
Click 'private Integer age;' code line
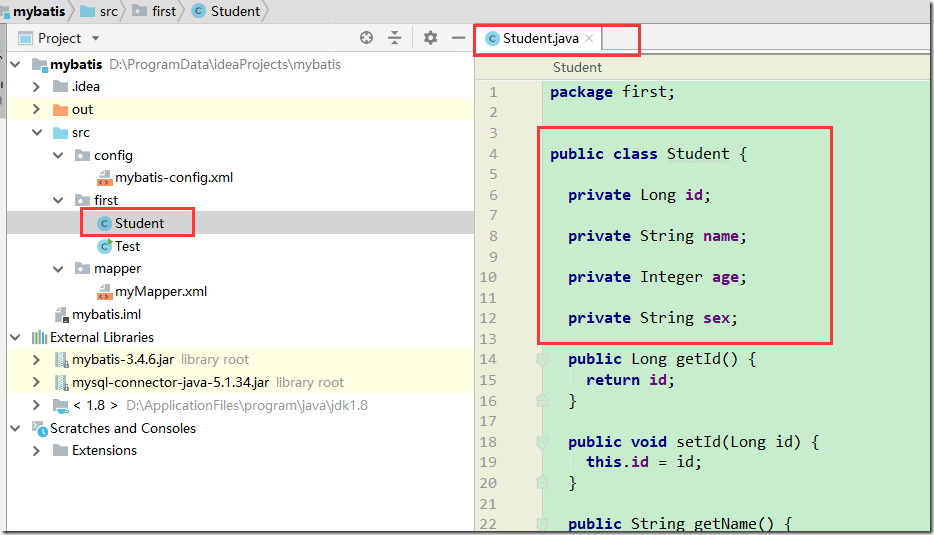pos(657,277)
